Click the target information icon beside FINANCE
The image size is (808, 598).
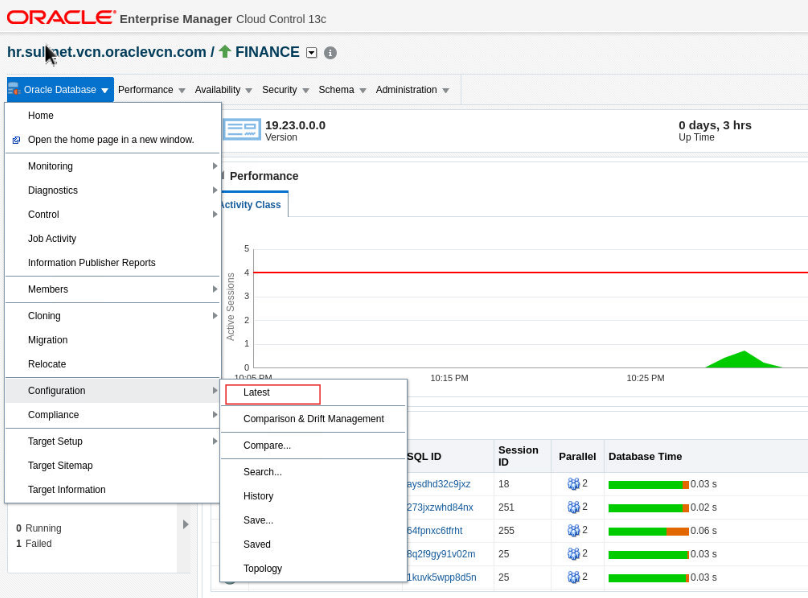coord(330,53)
